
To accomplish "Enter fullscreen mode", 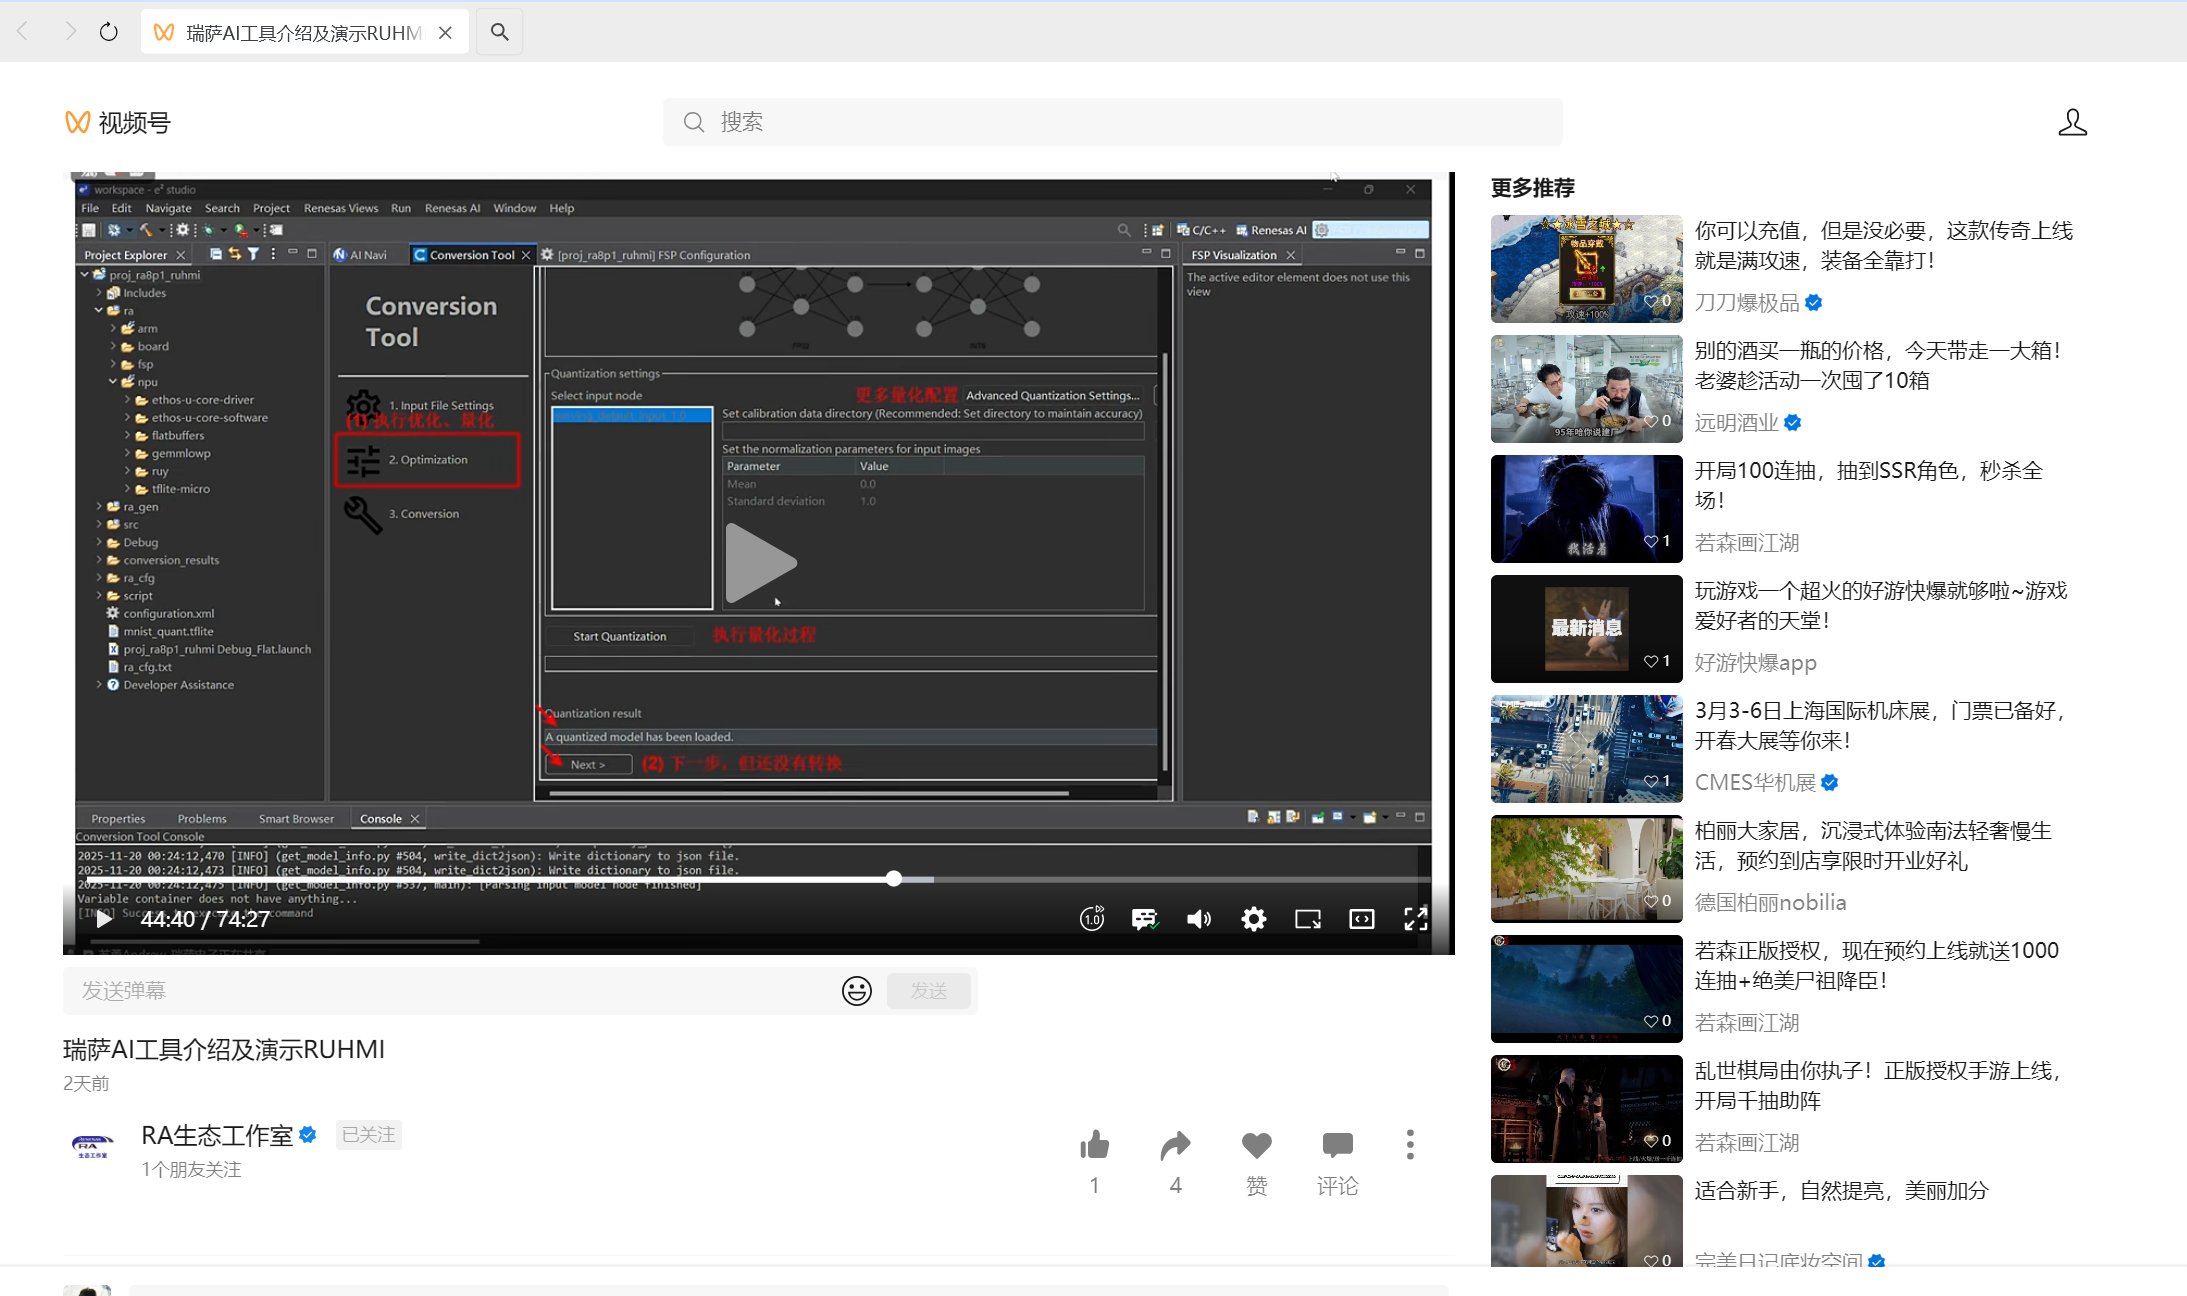I will point(1416,919).
